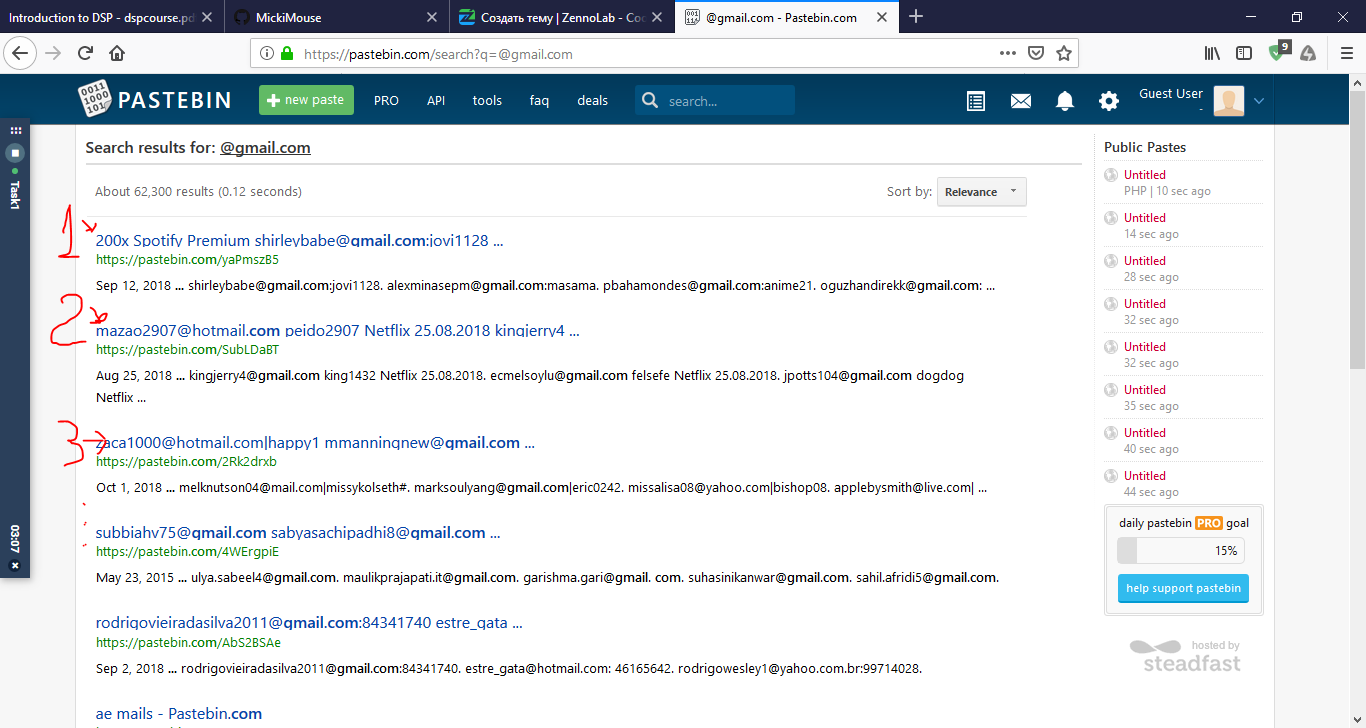Image resolution: width=1366 pixels, height=728 pixels.
Task: Switch to the Introduction to DSP tab
Action: pyautogui.click(x=102, y=17)
